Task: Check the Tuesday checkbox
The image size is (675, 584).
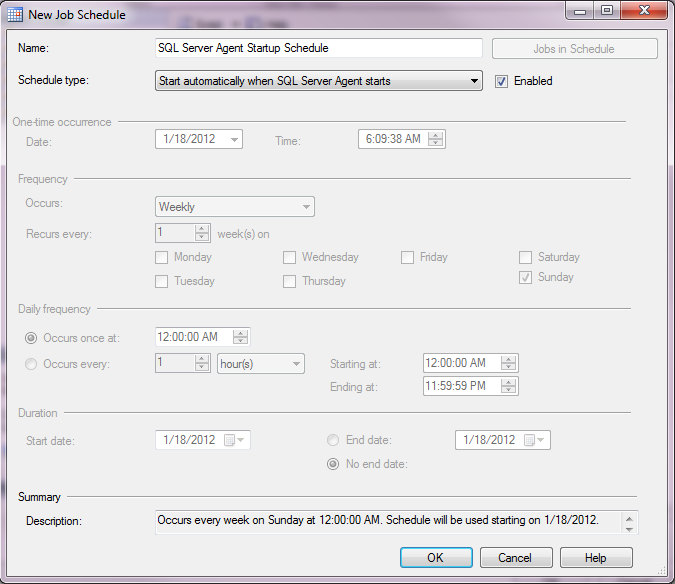Action: (161, 281)
